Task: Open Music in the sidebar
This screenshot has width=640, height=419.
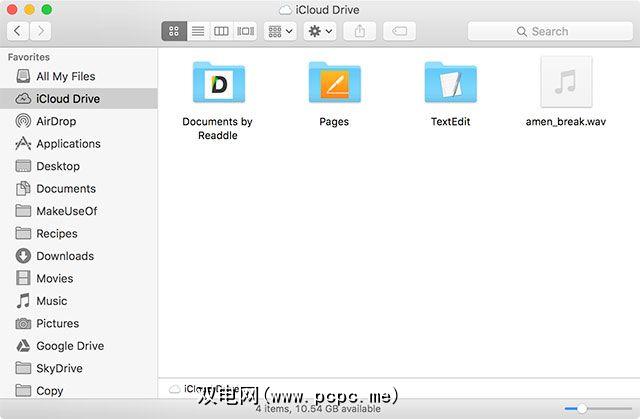Action: 78,301
